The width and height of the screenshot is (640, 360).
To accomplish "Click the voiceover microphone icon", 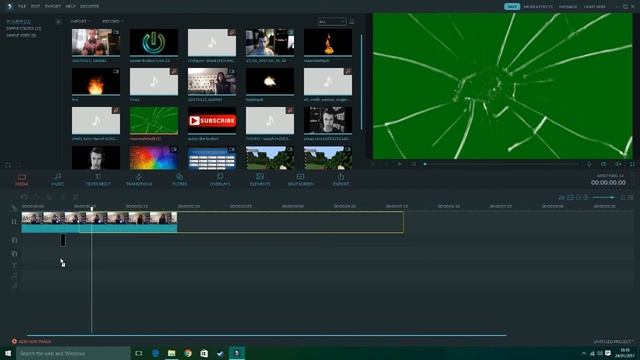I will 589,164.
